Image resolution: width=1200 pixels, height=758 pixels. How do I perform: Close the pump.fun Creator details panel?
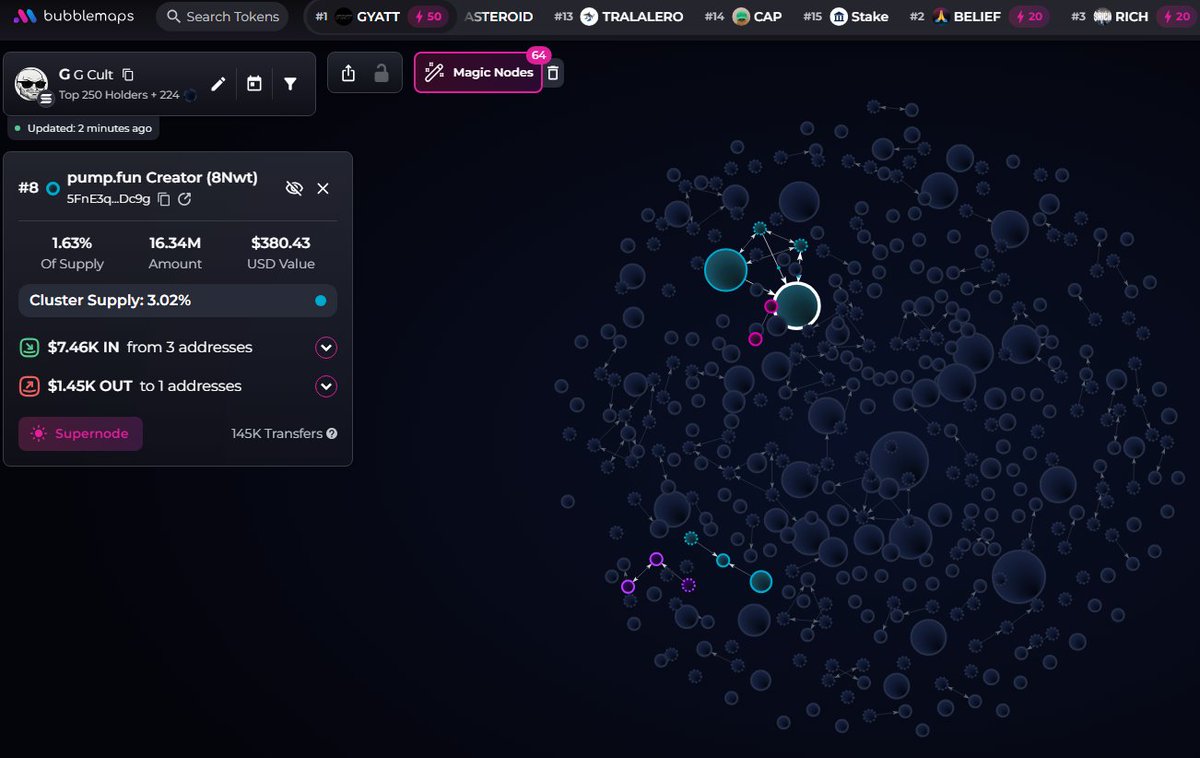pos(323,188)
